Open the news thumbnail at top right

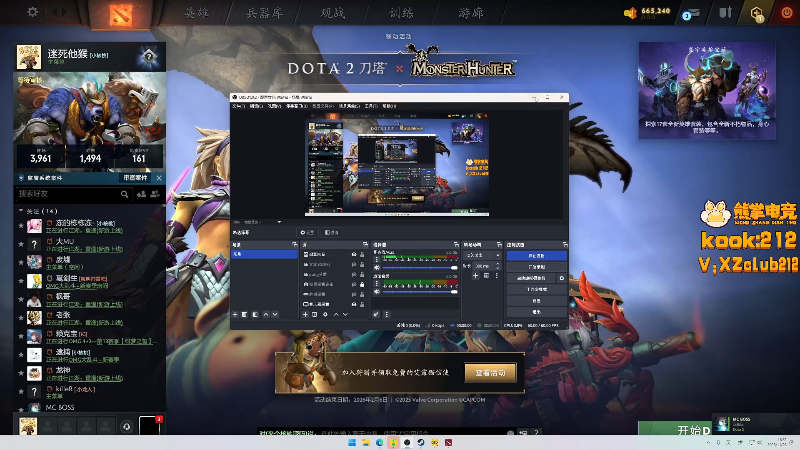707,90
